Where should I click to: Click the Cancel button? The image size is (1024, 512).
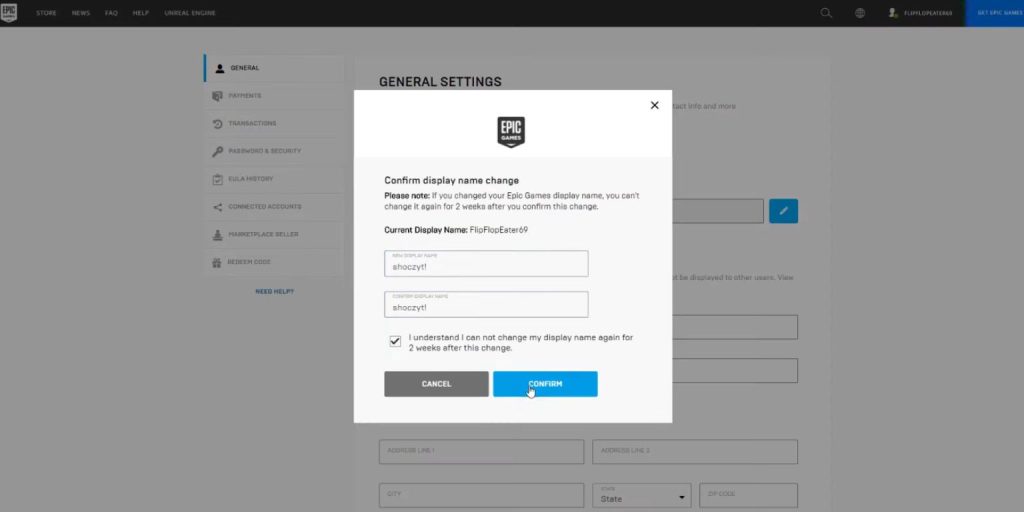point(436,384)
